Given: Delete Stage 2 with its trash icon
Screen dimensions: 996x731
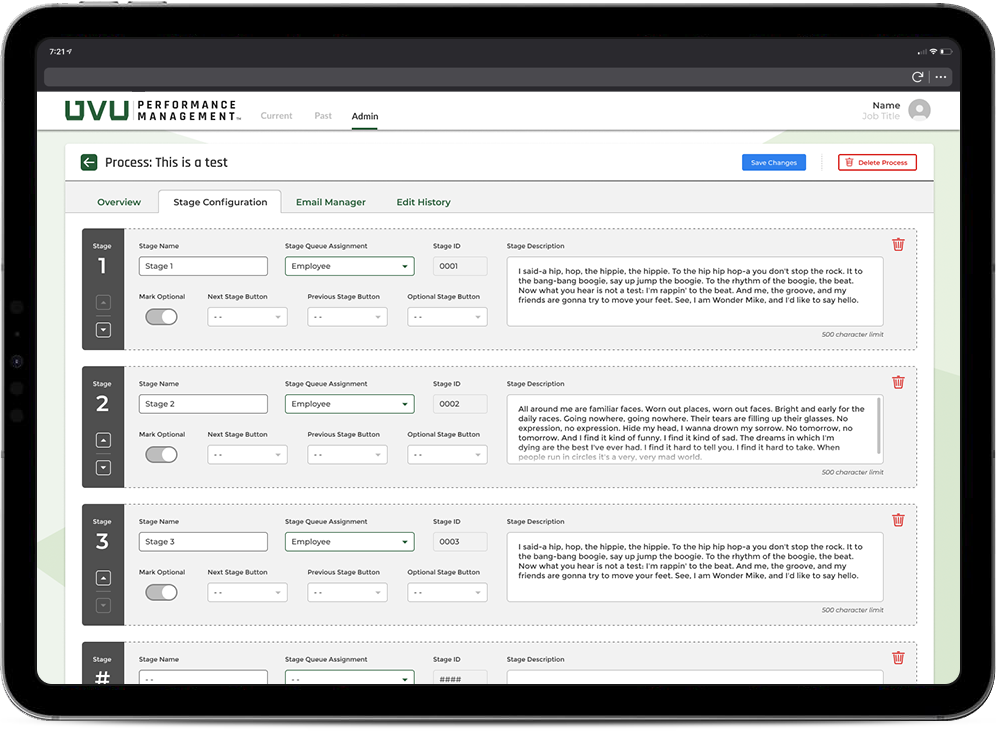Looking at the screenshot, I should coord(898,382).
